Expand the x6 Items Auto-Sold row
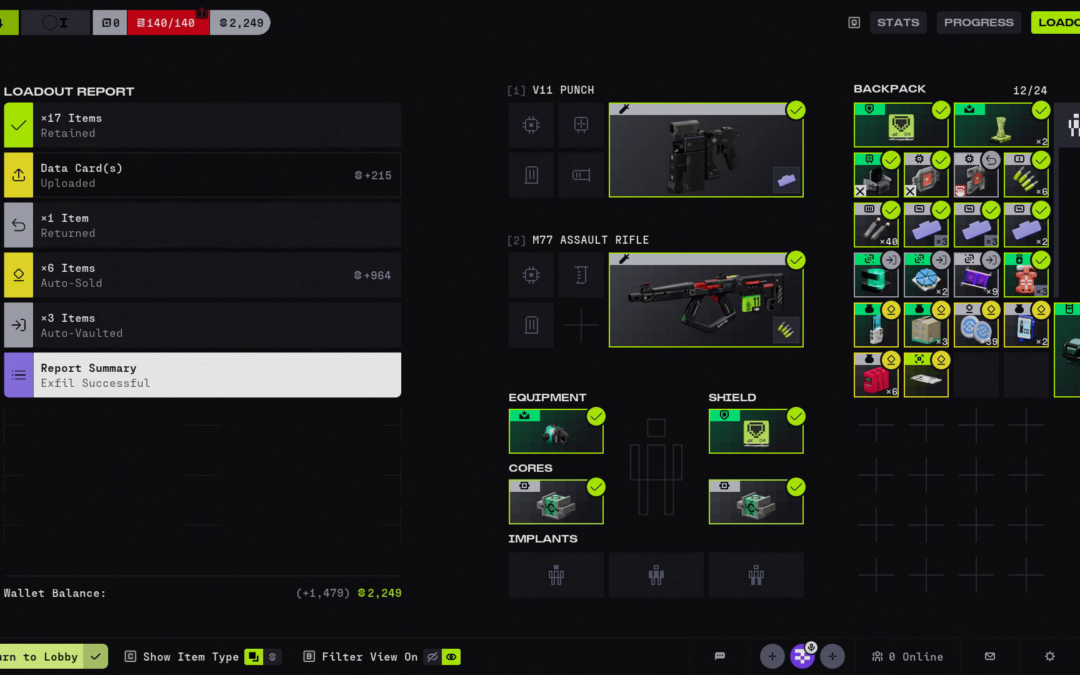Viewport: 1080px width, 675px height. point(202,275)
